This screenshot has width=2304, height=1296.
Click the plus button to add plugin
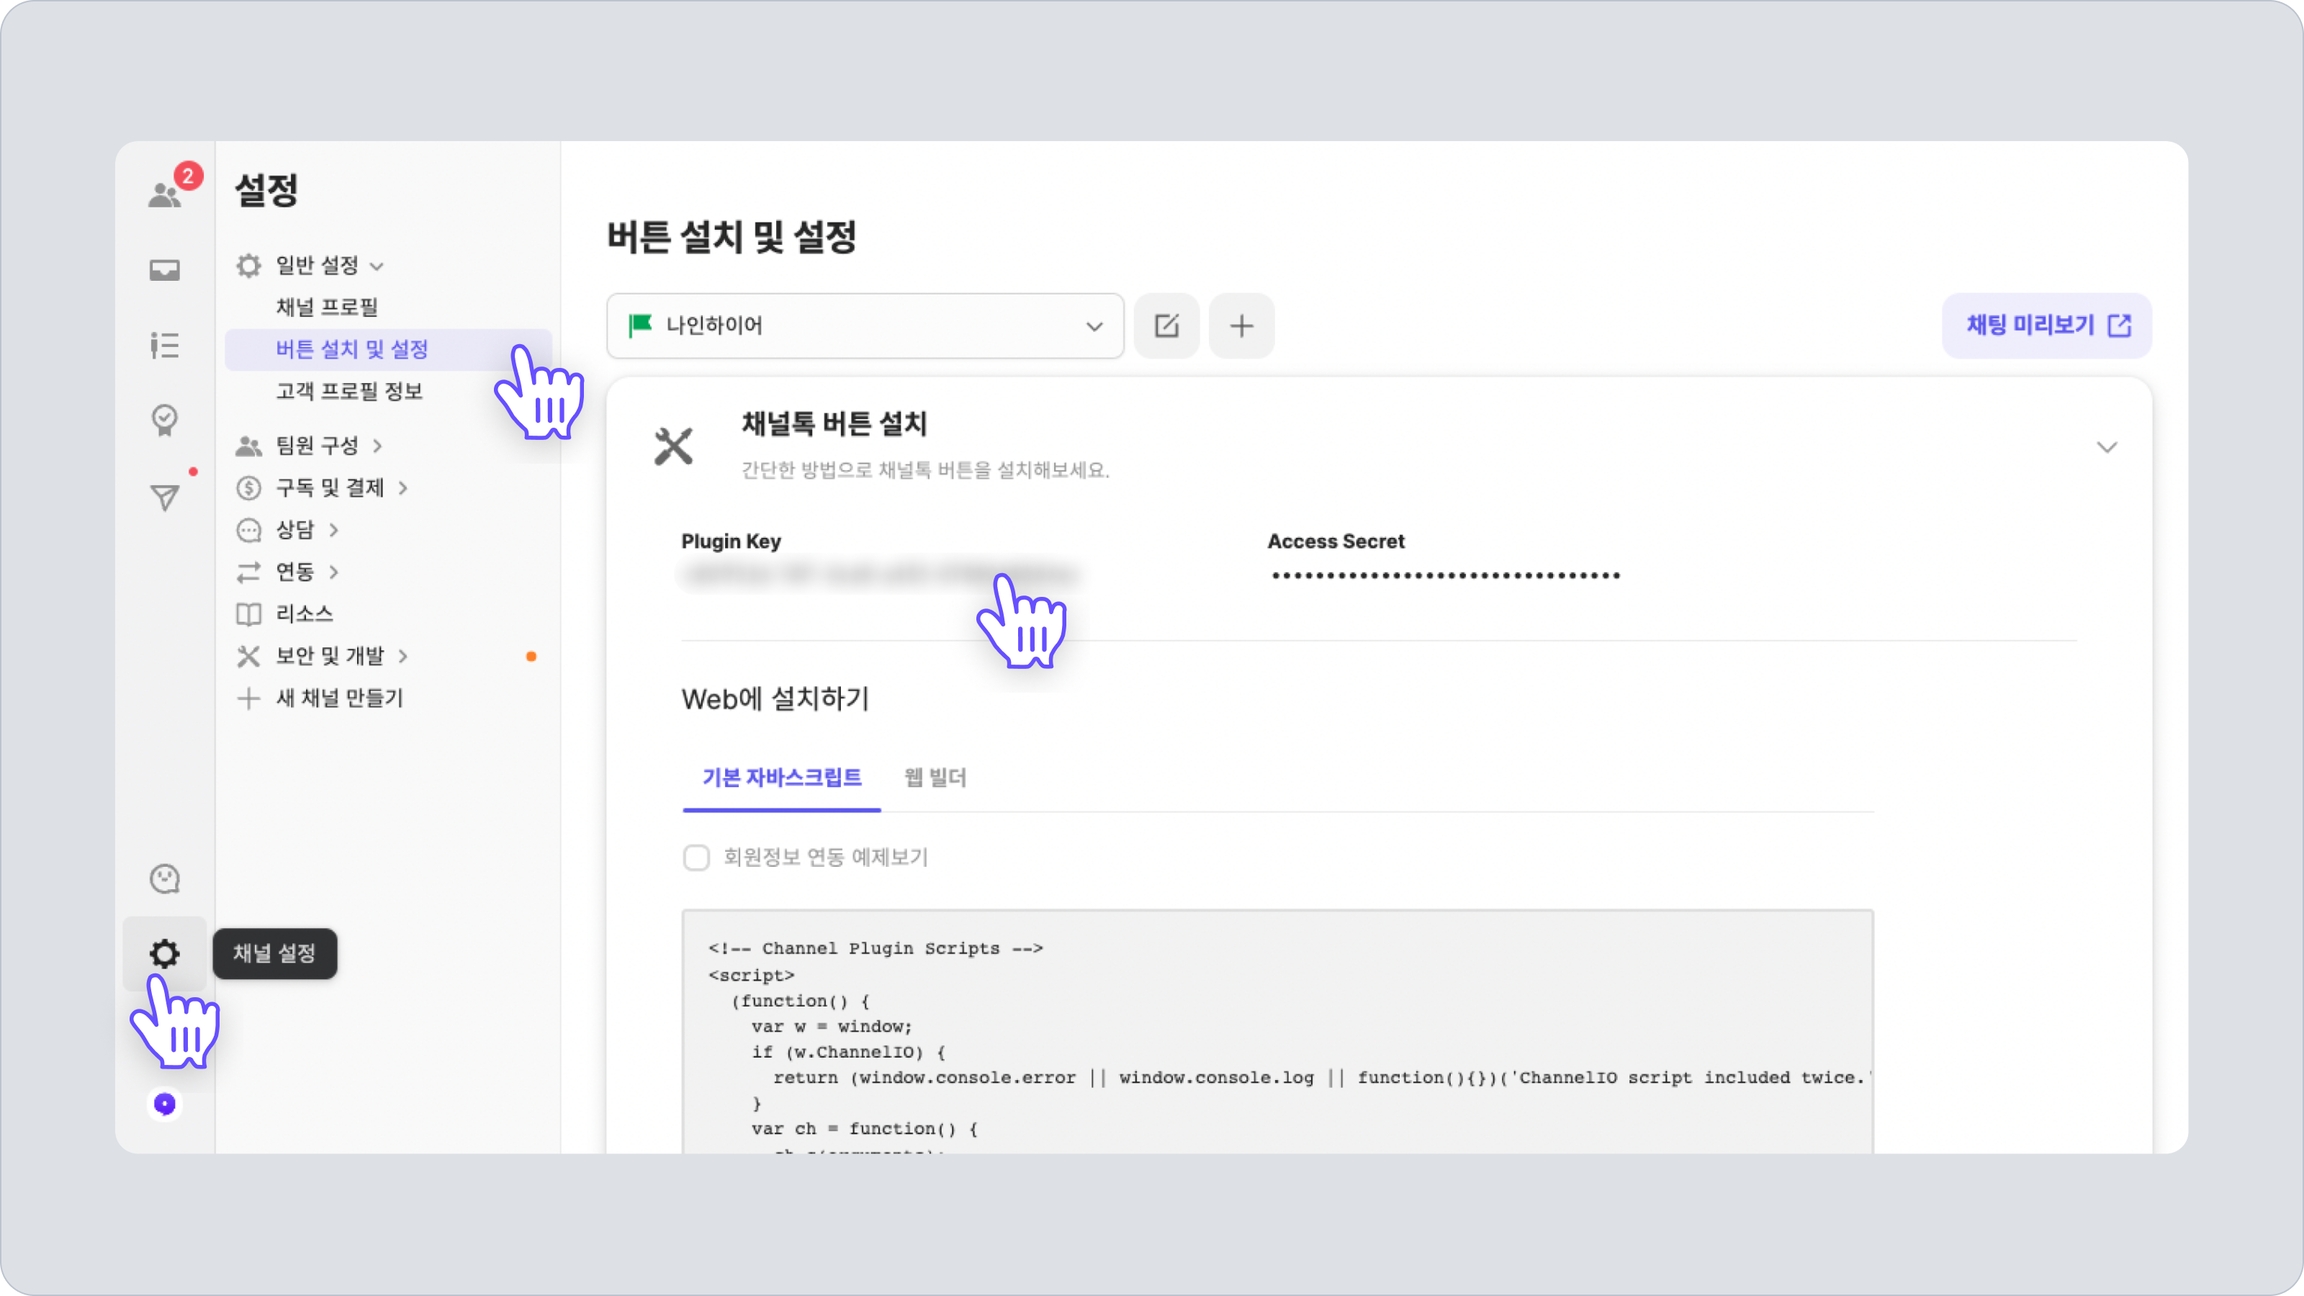pos(1241,326)
